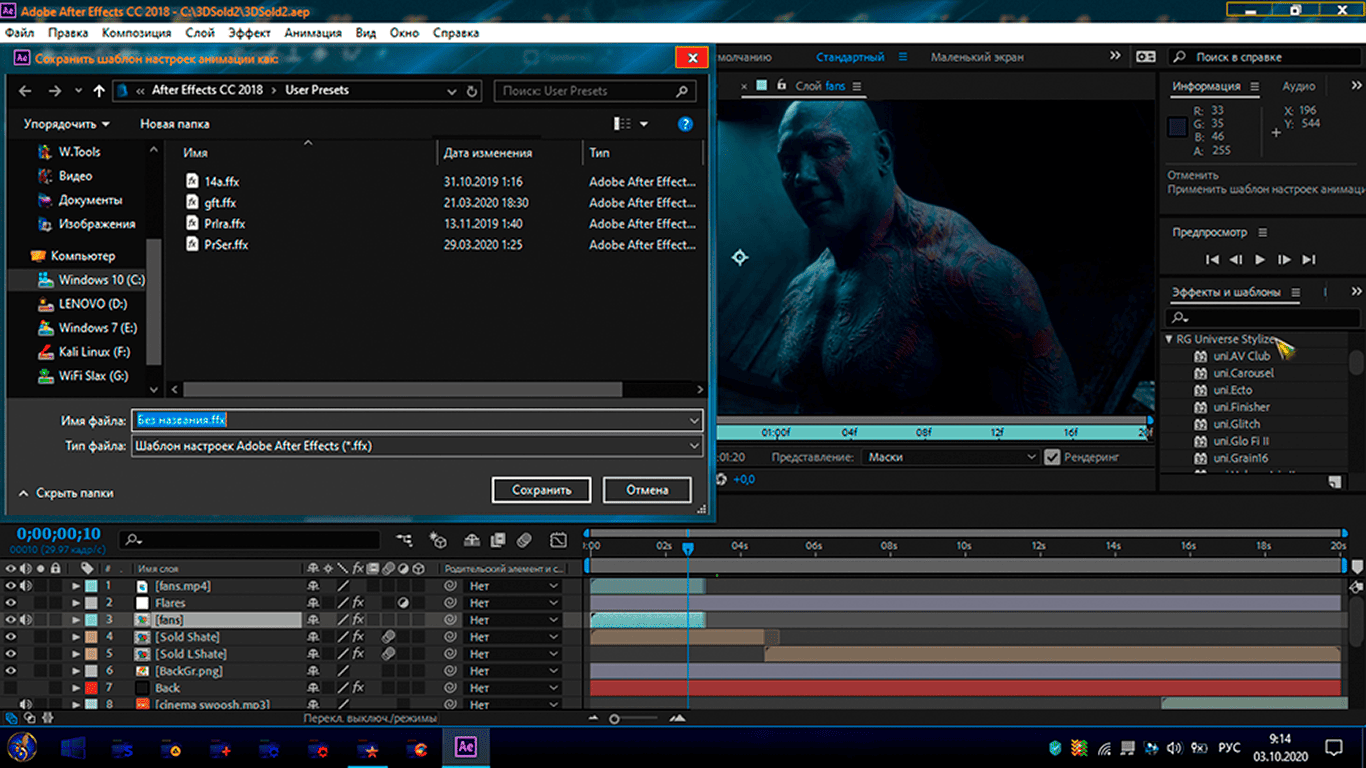Open dialog help question mark icon
This screenshot has width=1366, height=768.
tap(685, 124)
